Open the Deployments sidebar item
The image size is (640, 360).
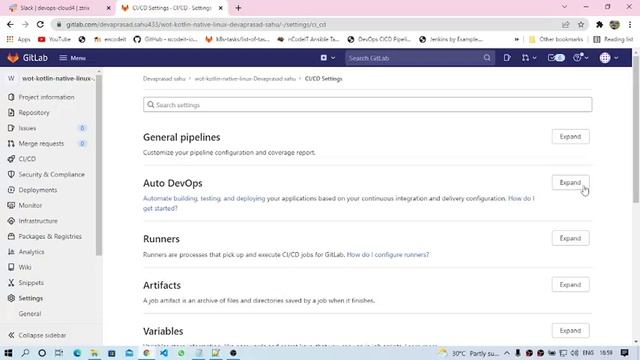coord(38,190)
